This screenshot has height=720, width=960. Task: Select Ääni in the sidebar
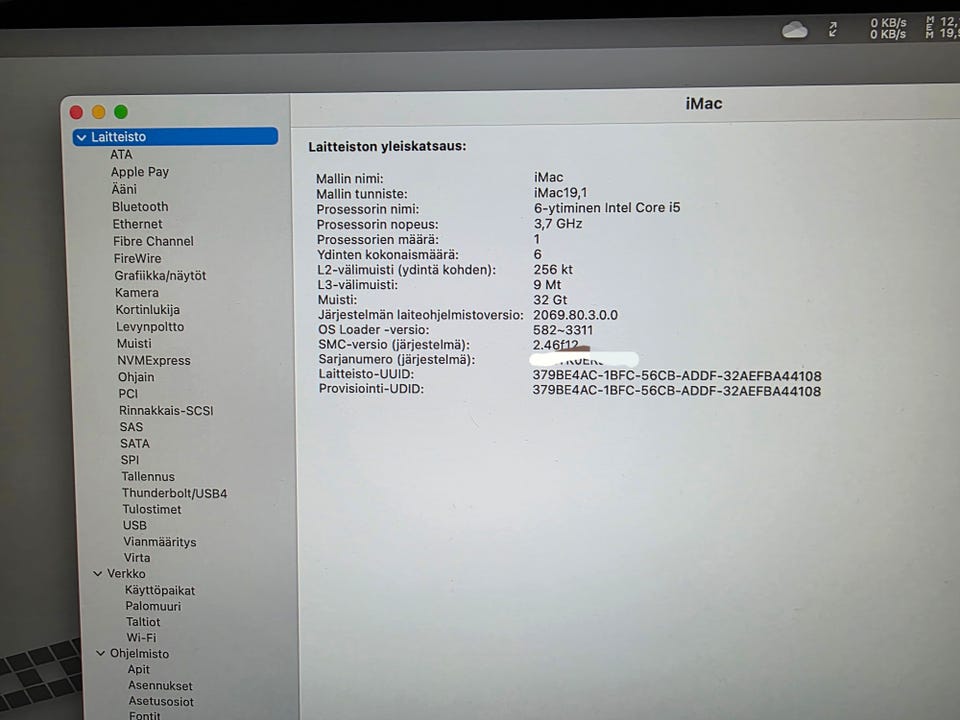(x=124, y=189)
